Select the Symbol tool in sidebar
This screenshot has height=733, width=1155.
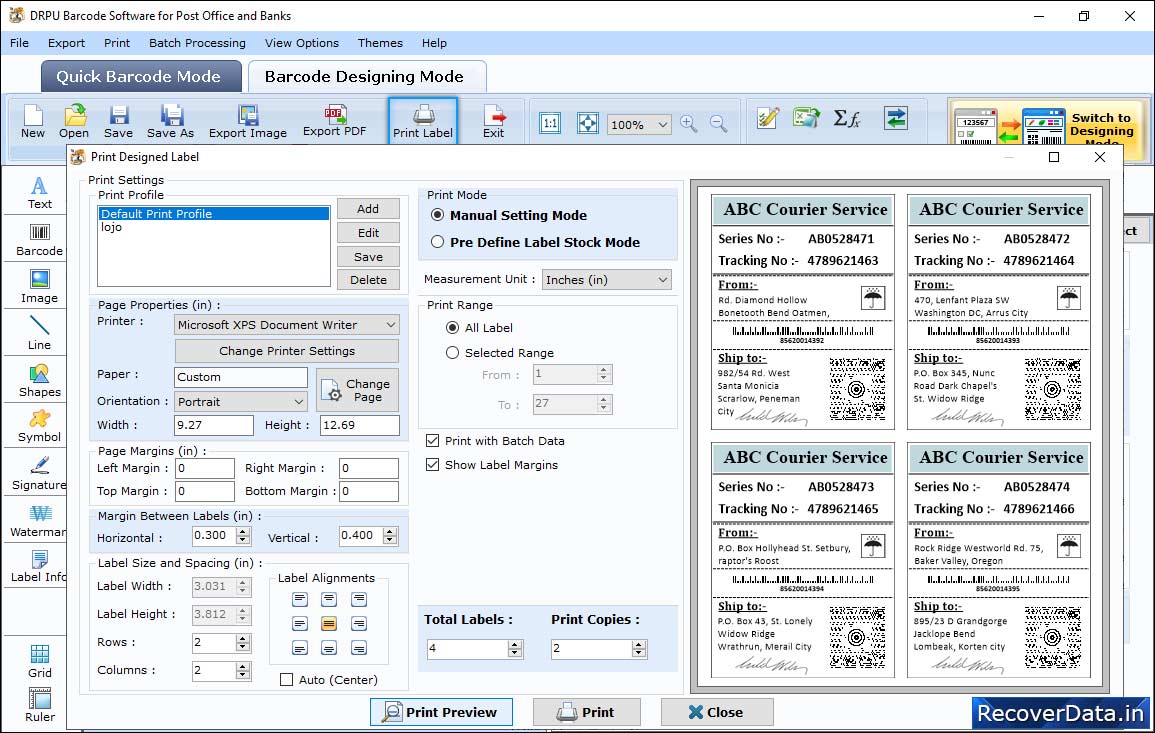point(39,427)
